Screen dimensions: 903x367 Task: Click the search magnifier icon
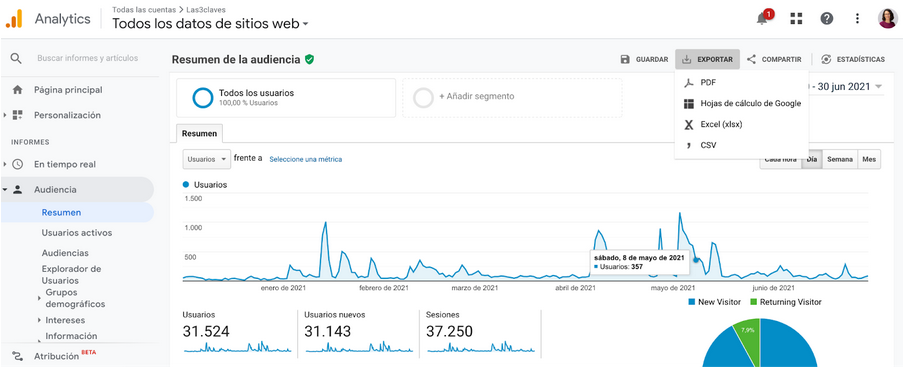(x=16, y=58)
